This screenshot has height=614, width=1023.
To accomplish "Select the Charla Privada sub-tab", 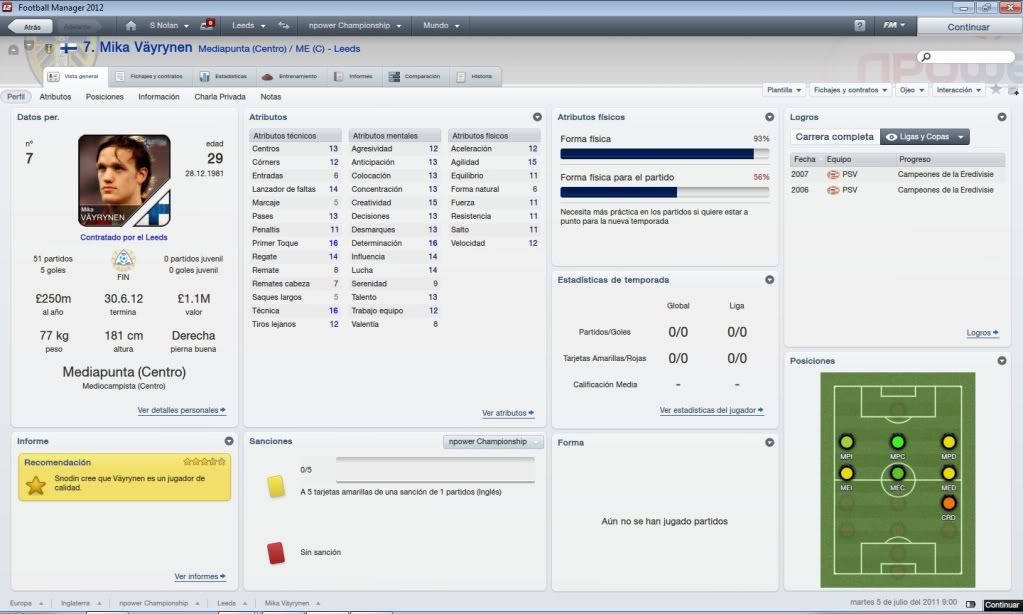I will click(x=220, y=97).
